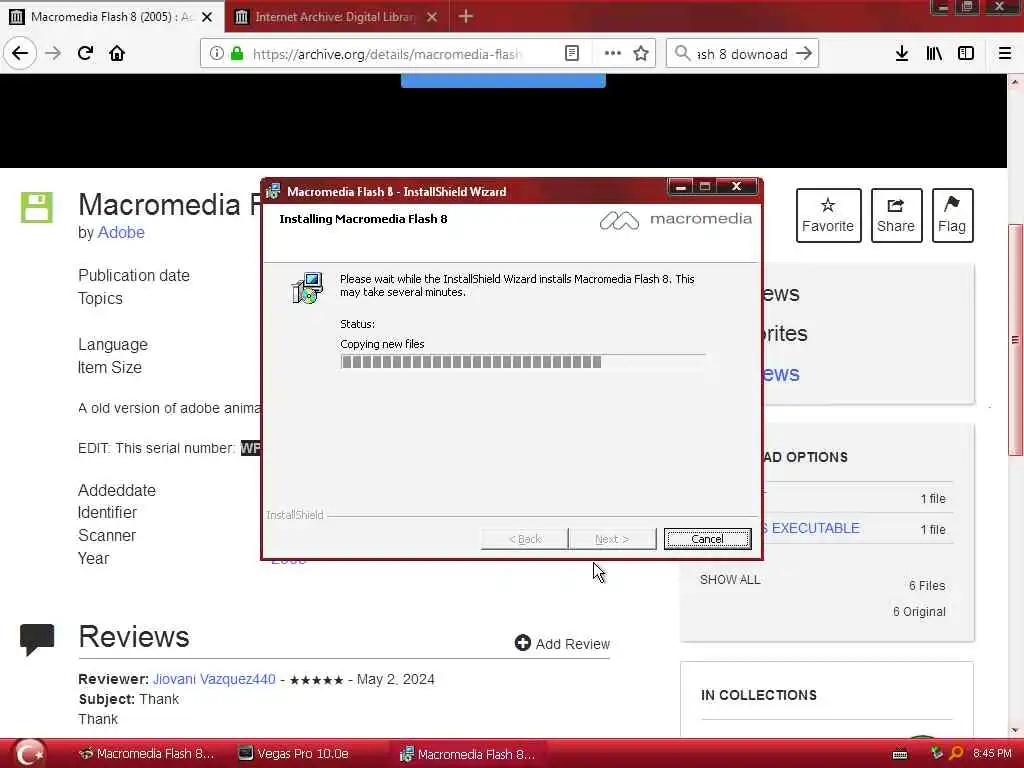Click the keyboard icon in system tray
The image size is (1024, 768).
[x=900, y=754]
